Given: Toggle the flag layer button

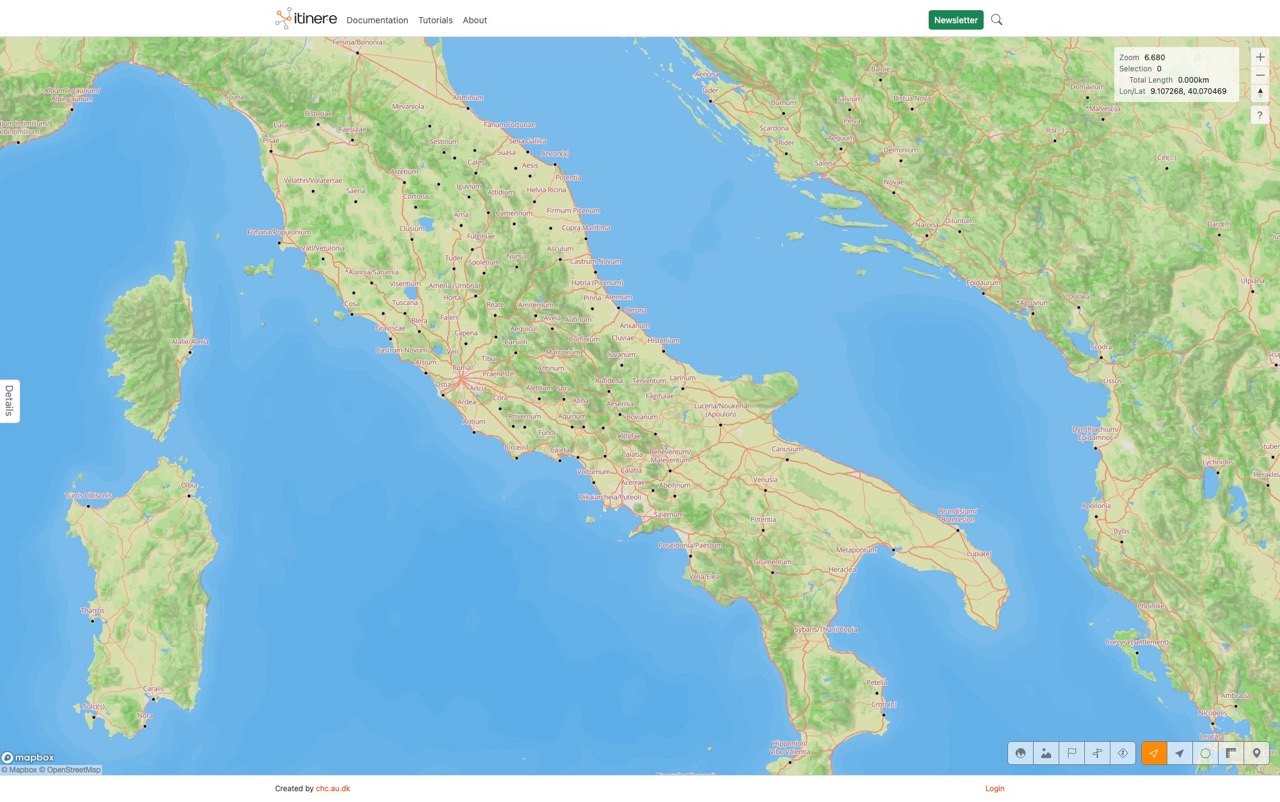Looking at the screenshot, I should click(x=1072, y=753).
